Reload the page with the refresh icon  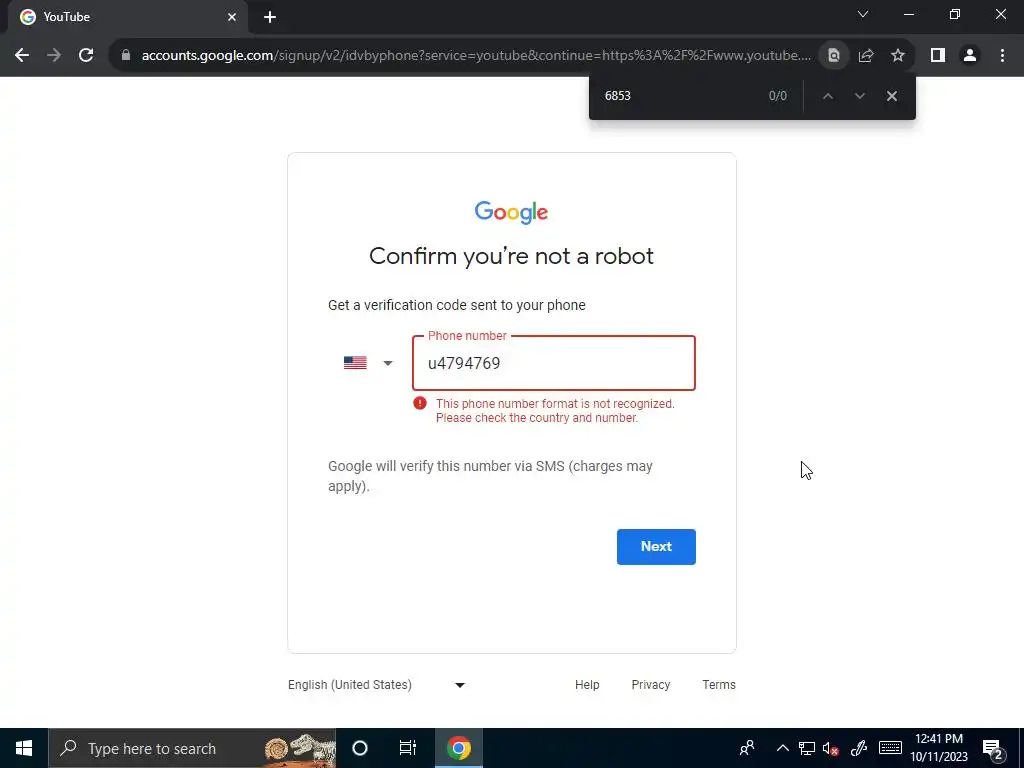[86, 56]
